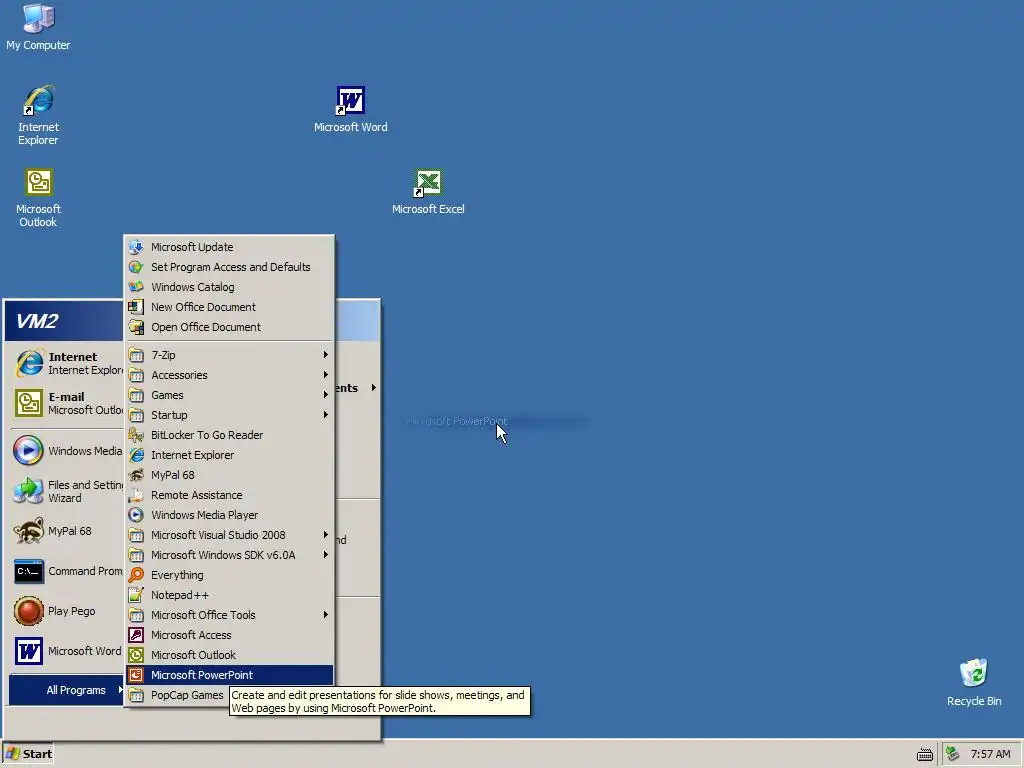This screenshot has height=768, width=1024.
Task: Click the network tray icon beside clock
Action: point(953,754)
